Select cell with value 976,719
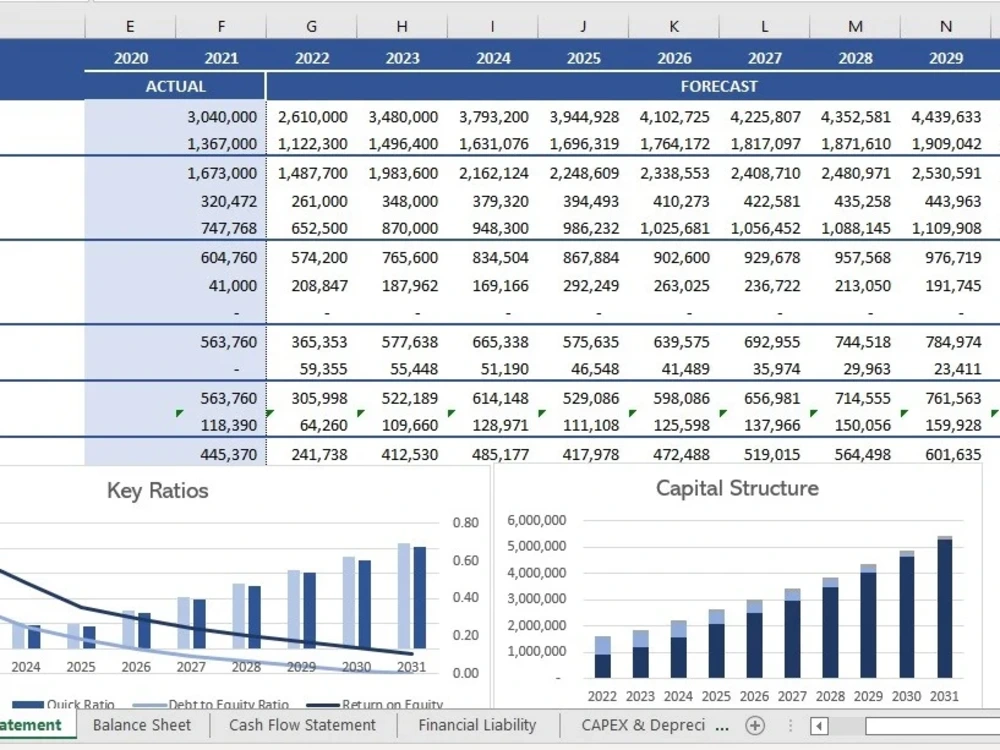 pos(946,257)
